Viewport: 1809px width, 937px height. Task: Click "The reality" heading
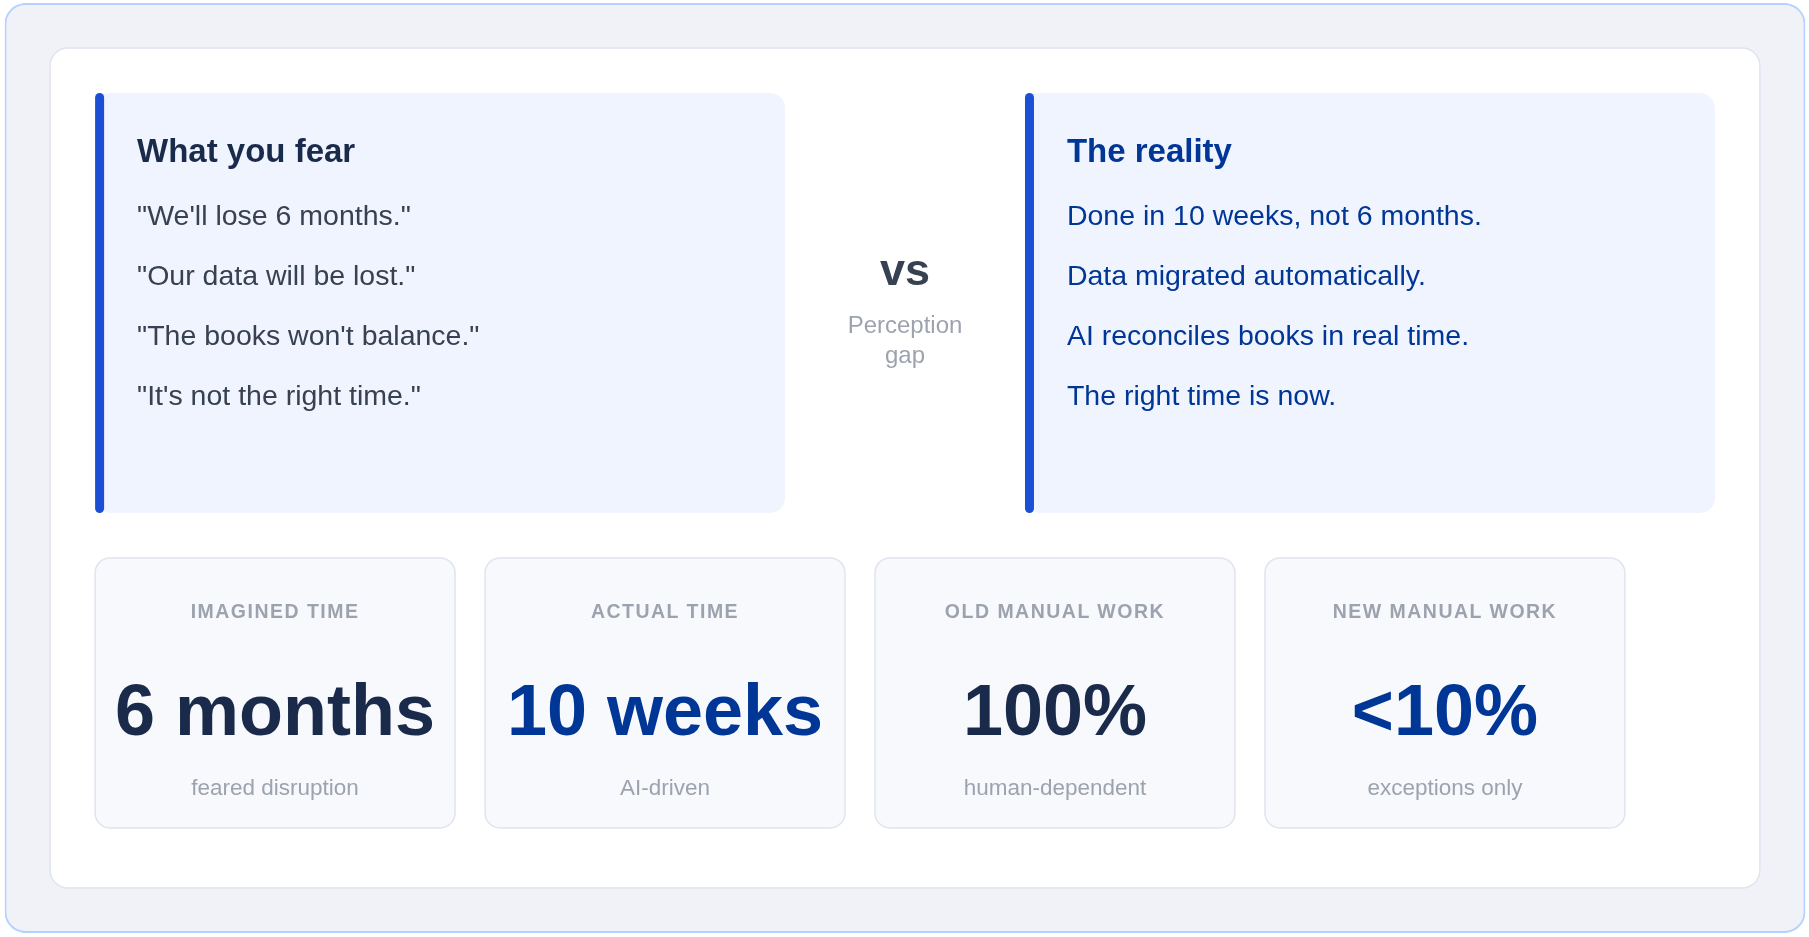click(1148, 151)
